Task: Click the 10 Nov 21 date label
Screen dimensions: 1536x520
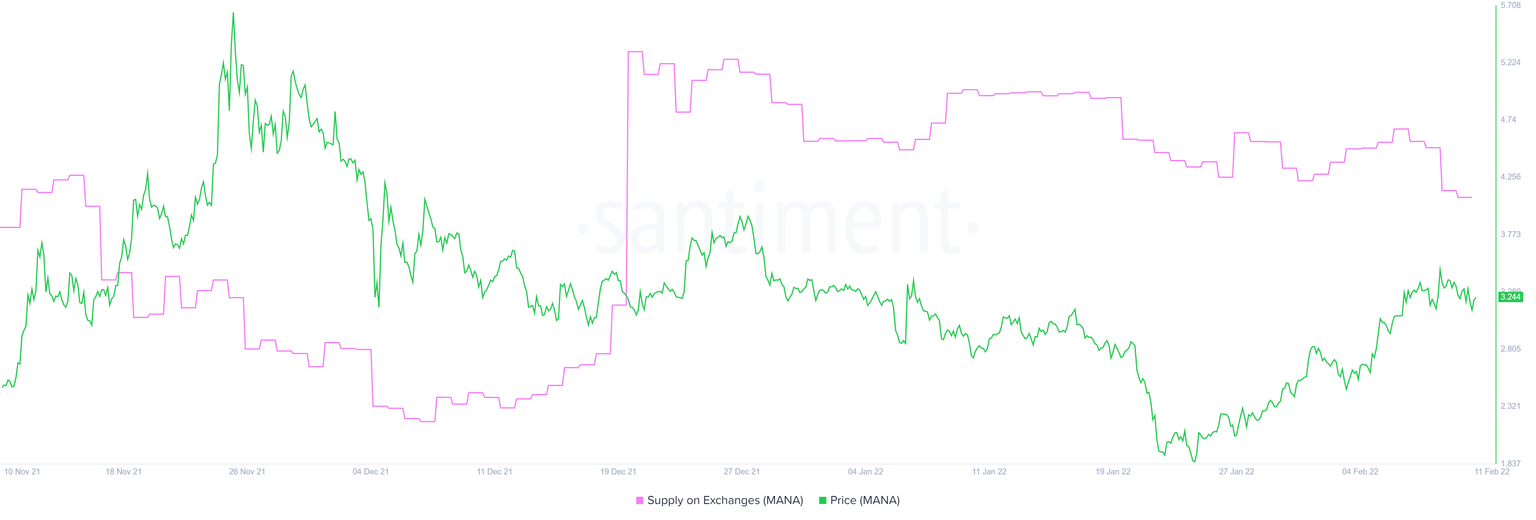Action: [x=23, y=471]
